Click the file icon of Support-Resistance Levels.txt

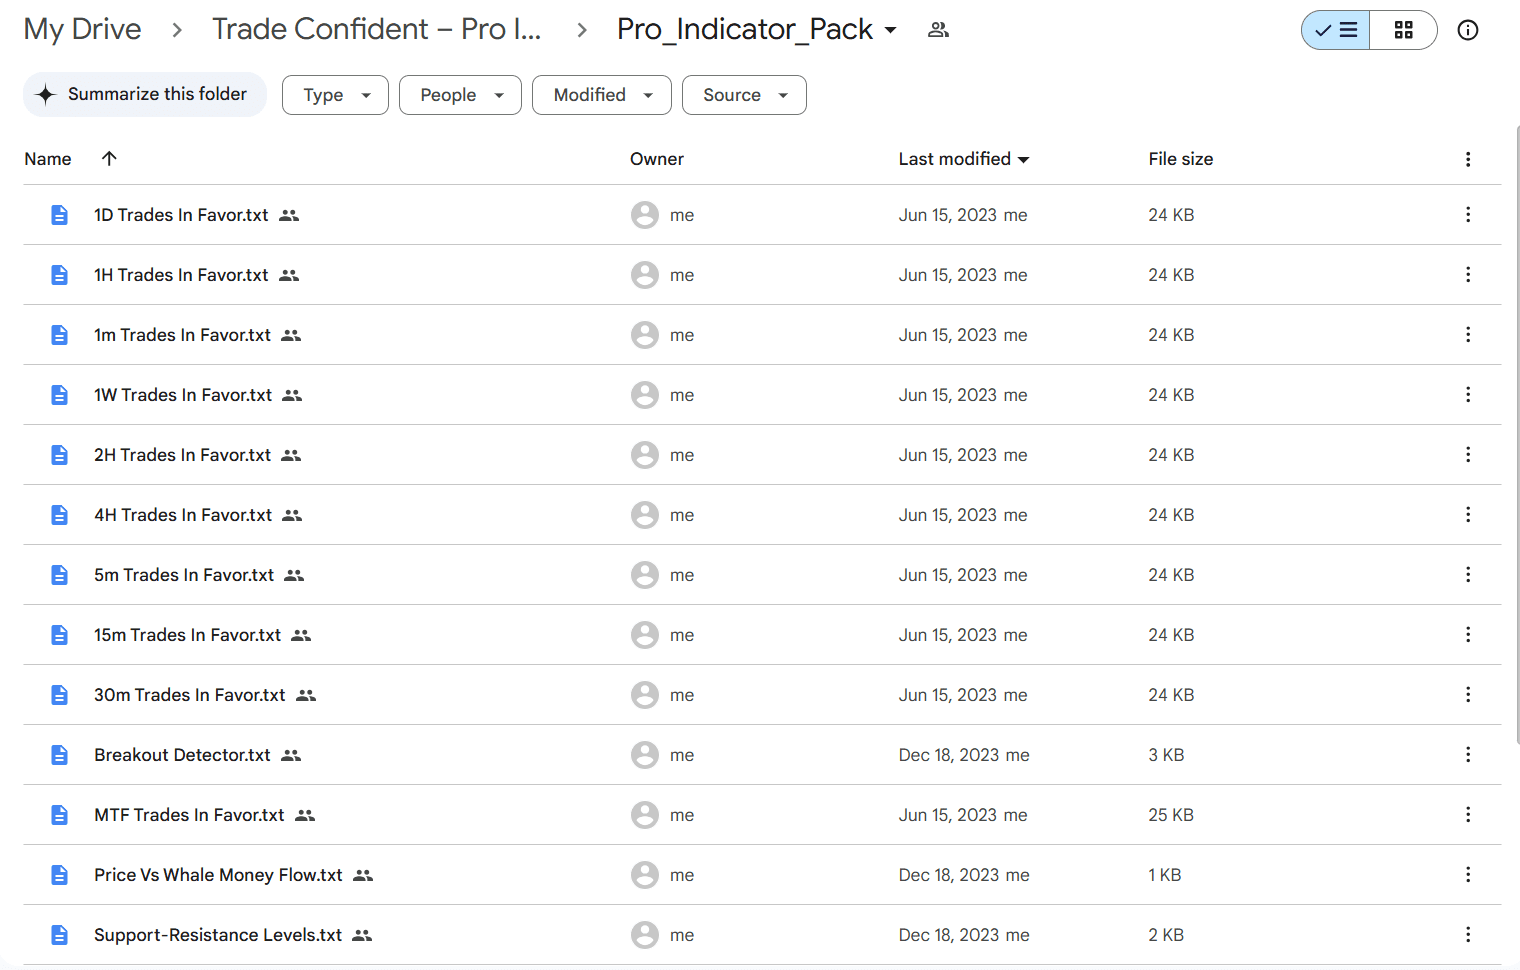point(60,935)
